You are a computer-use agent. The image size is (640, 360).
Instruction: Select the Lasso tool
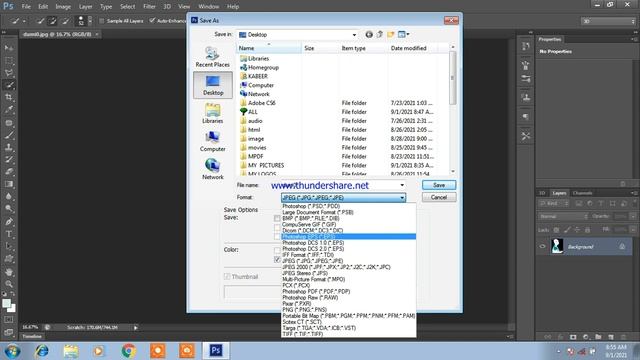point(9,73)
